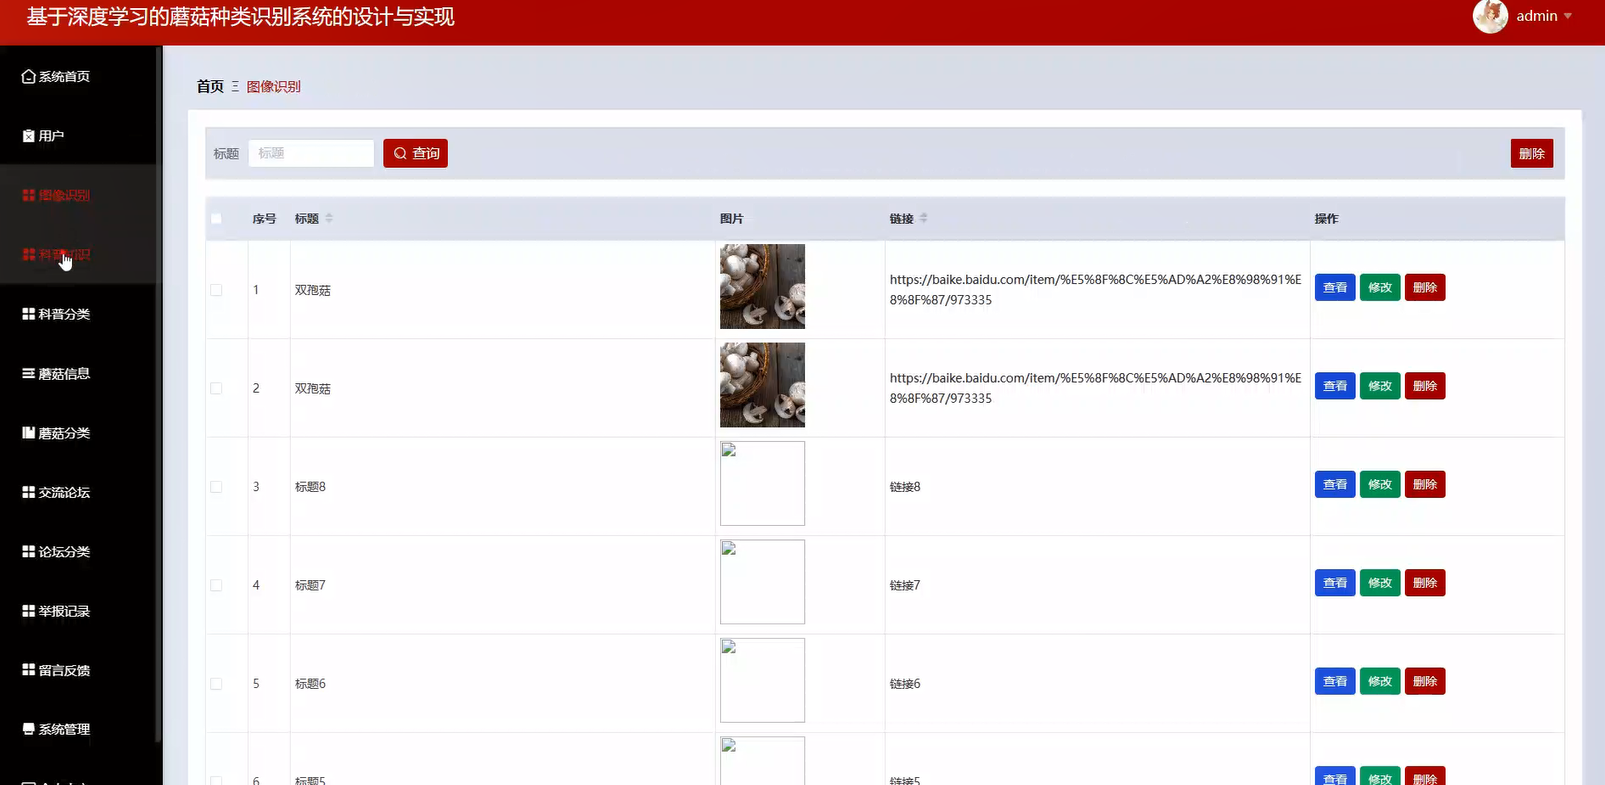
Task: Edit row 标题7 with 修改 button
Action: tap(1380, 583)
